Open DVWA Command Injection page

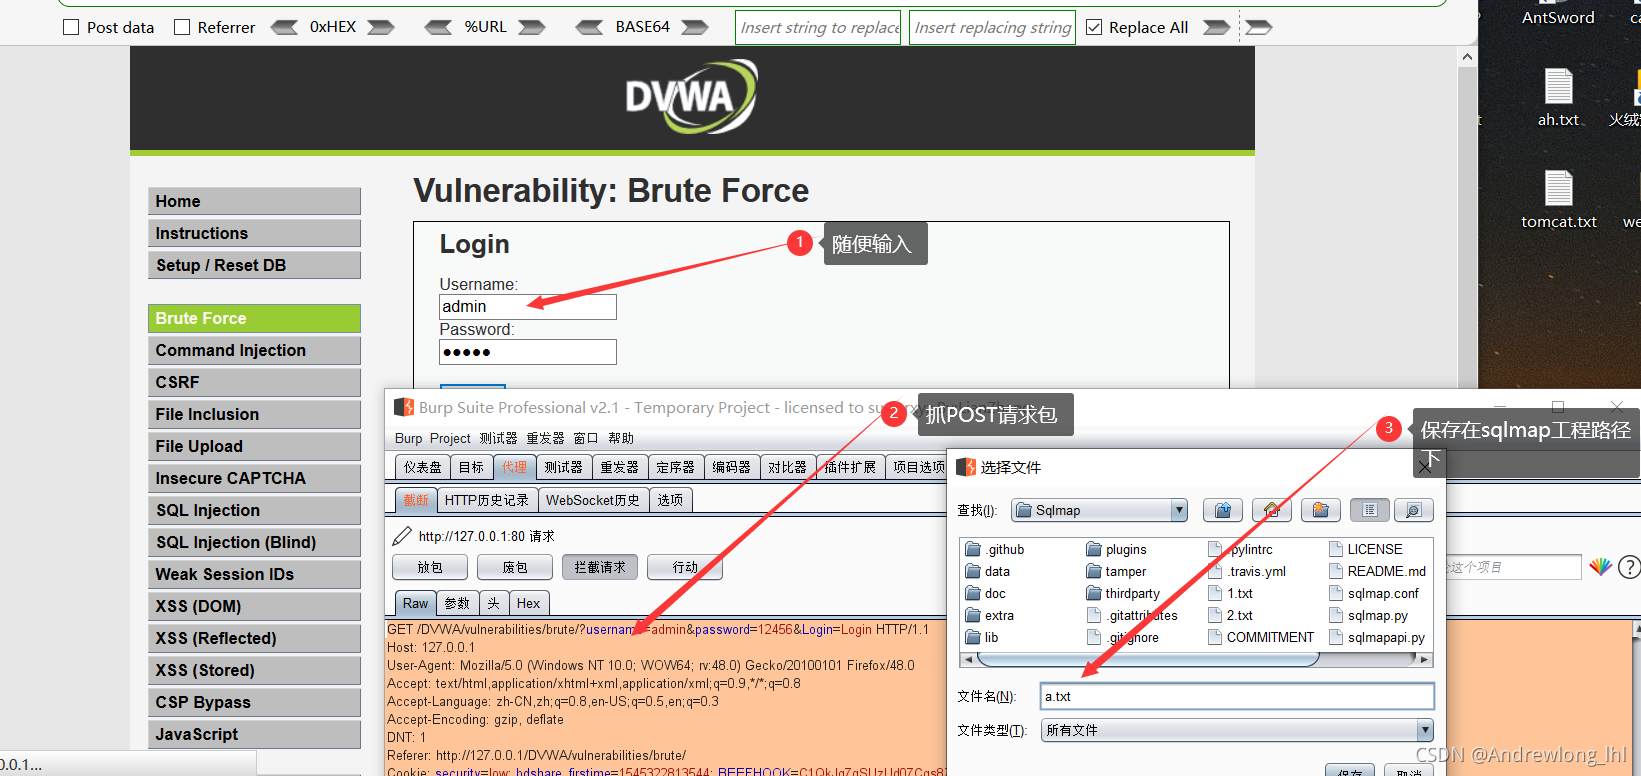(254, 350)
